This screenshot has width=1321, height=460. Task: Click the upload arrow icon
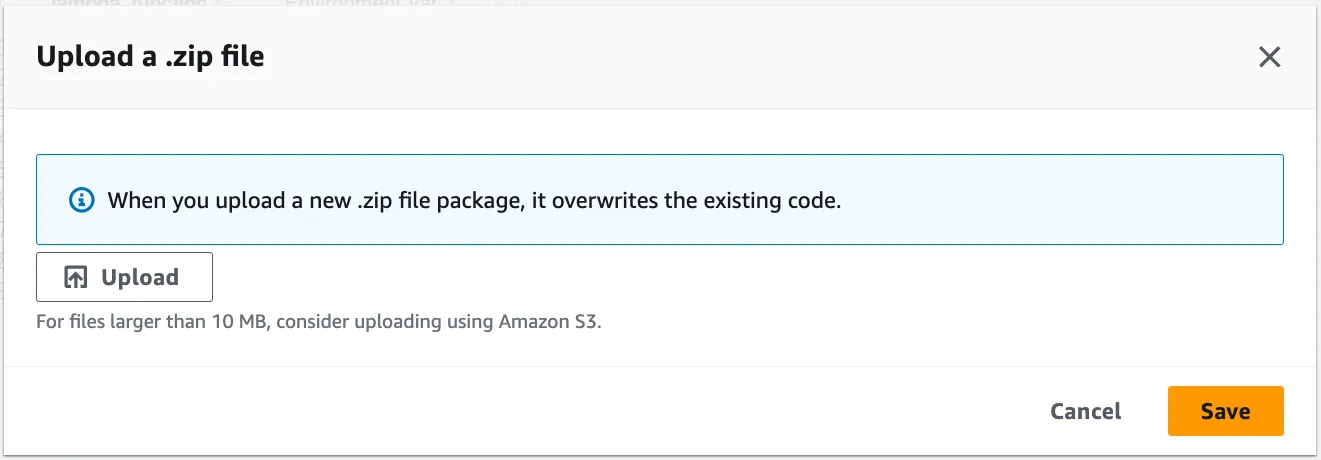pyautogui.click(x=76, y=277)
